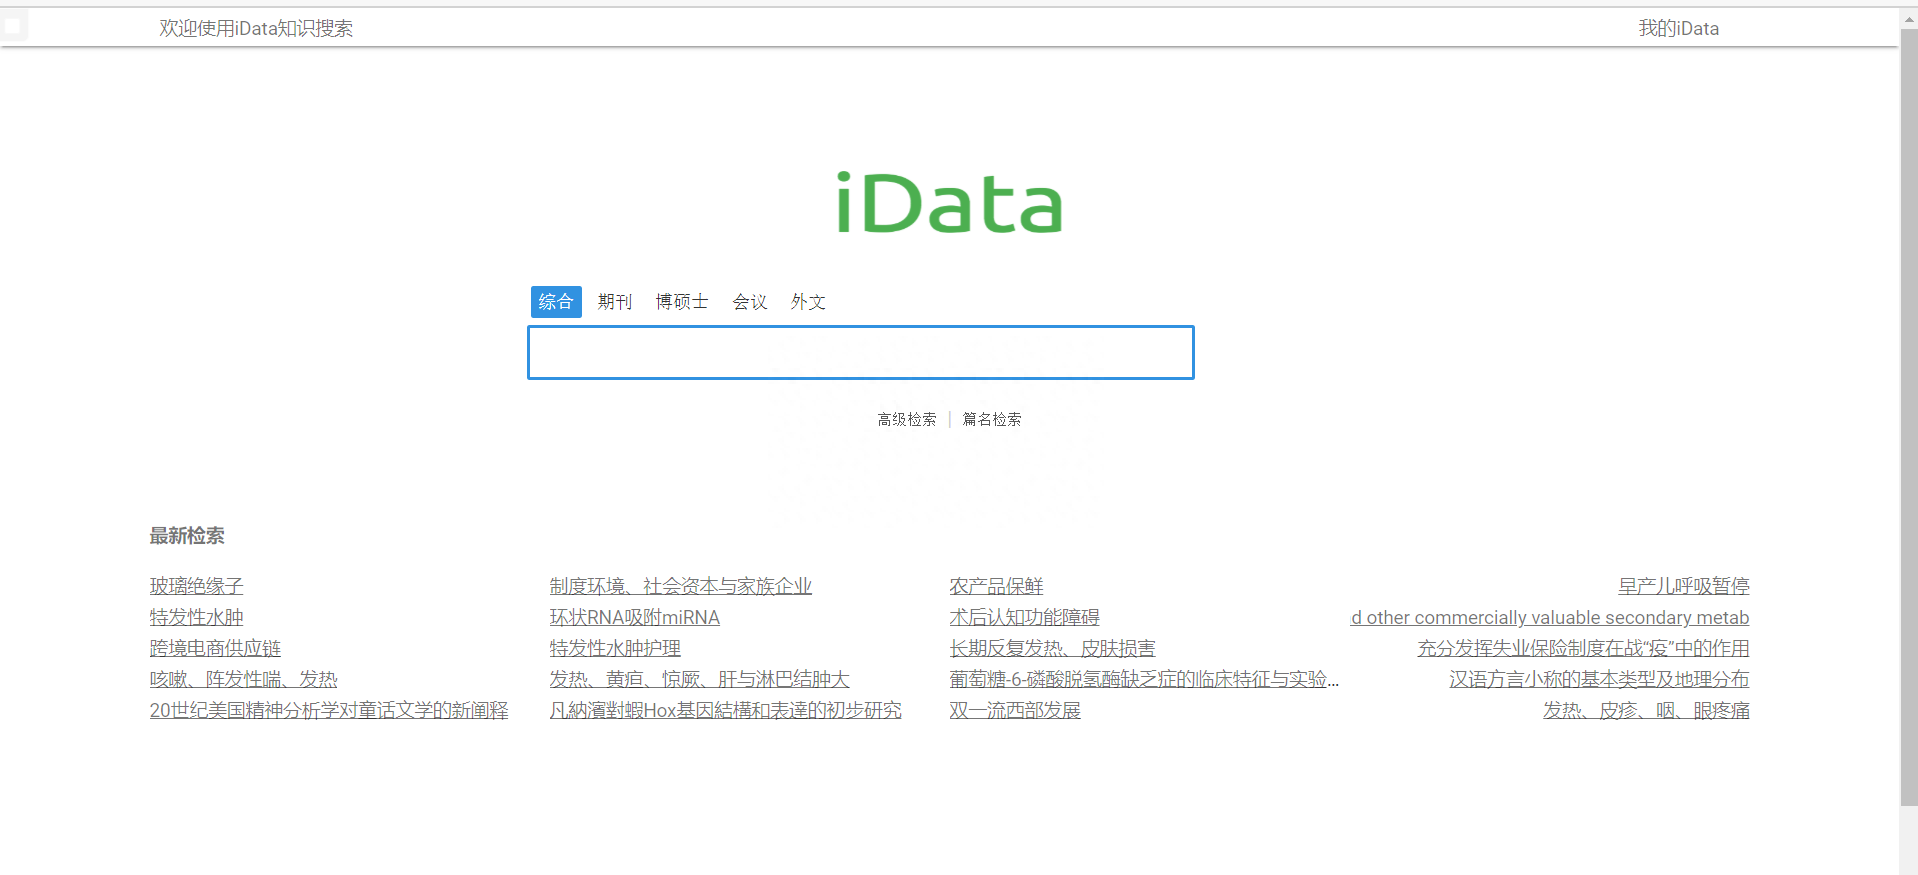Open 长期反复发热、皮肤损害 link

(1053, 648)
